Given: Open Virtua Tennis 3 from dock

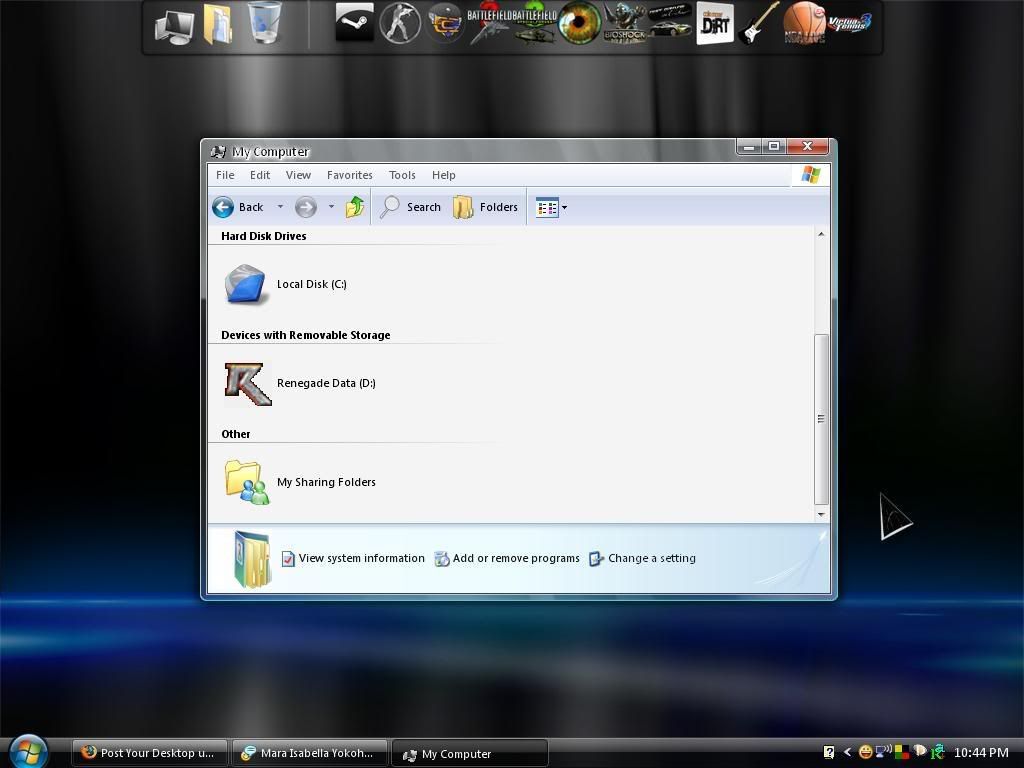Looking at the screenshot, I should click(850, 22).
